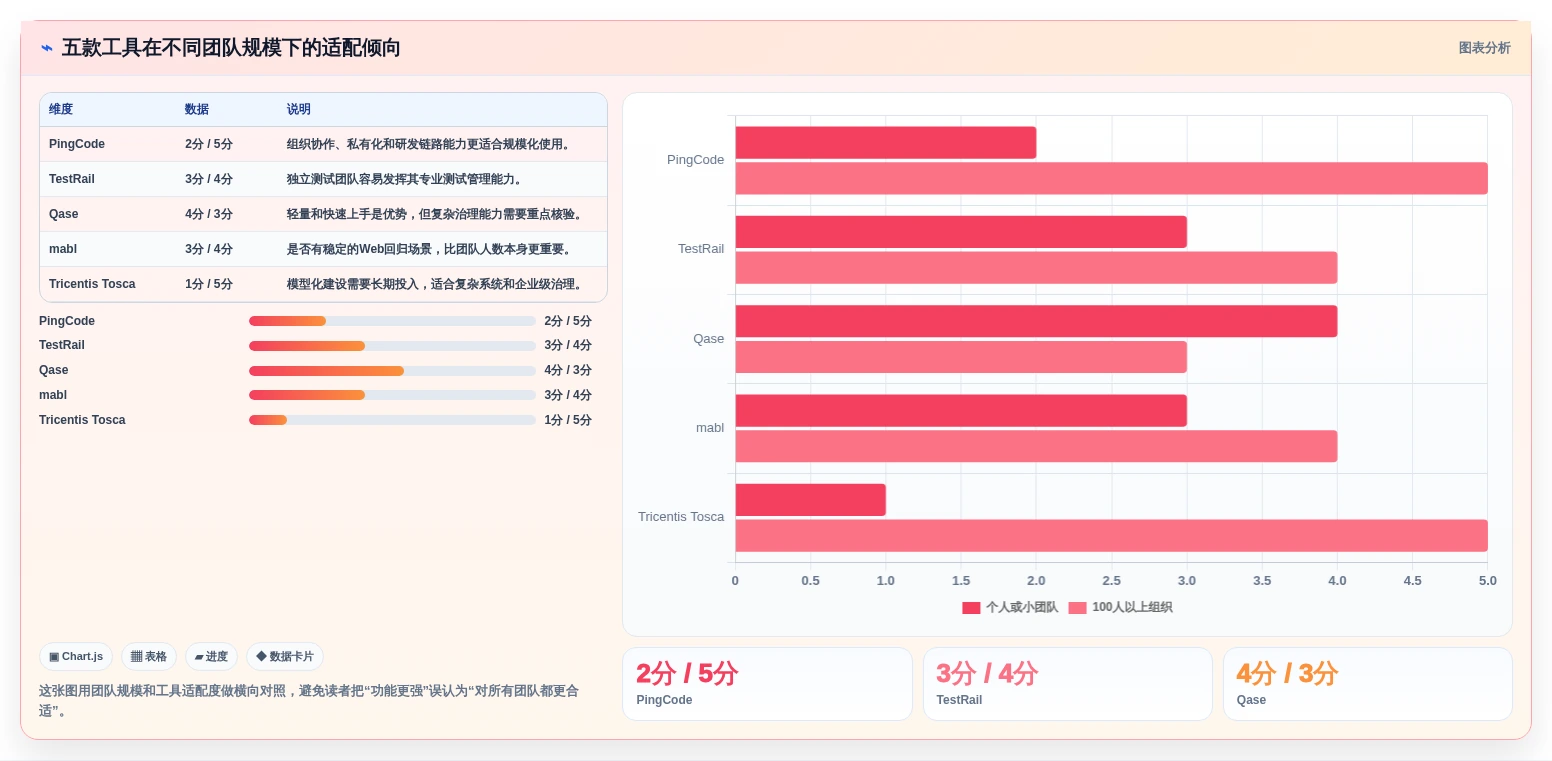
Task: Click the footnote paragraph starting 这张图用团队规模
Action: point(309,701)
